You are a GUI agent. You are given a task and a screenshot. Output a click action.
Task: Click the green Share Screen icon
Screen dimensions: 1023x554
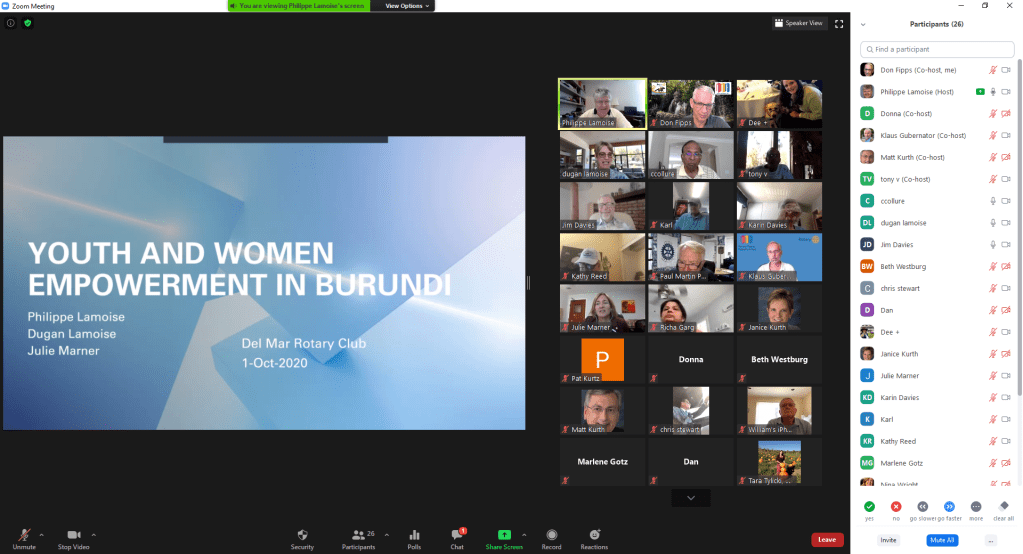[x=504, y=535]
